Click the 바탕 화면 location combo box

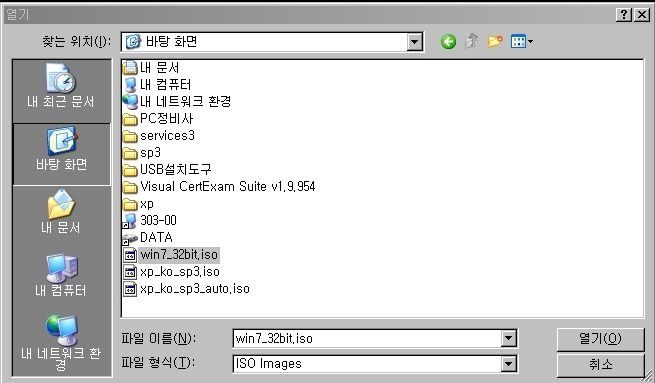tap(272, 42)
